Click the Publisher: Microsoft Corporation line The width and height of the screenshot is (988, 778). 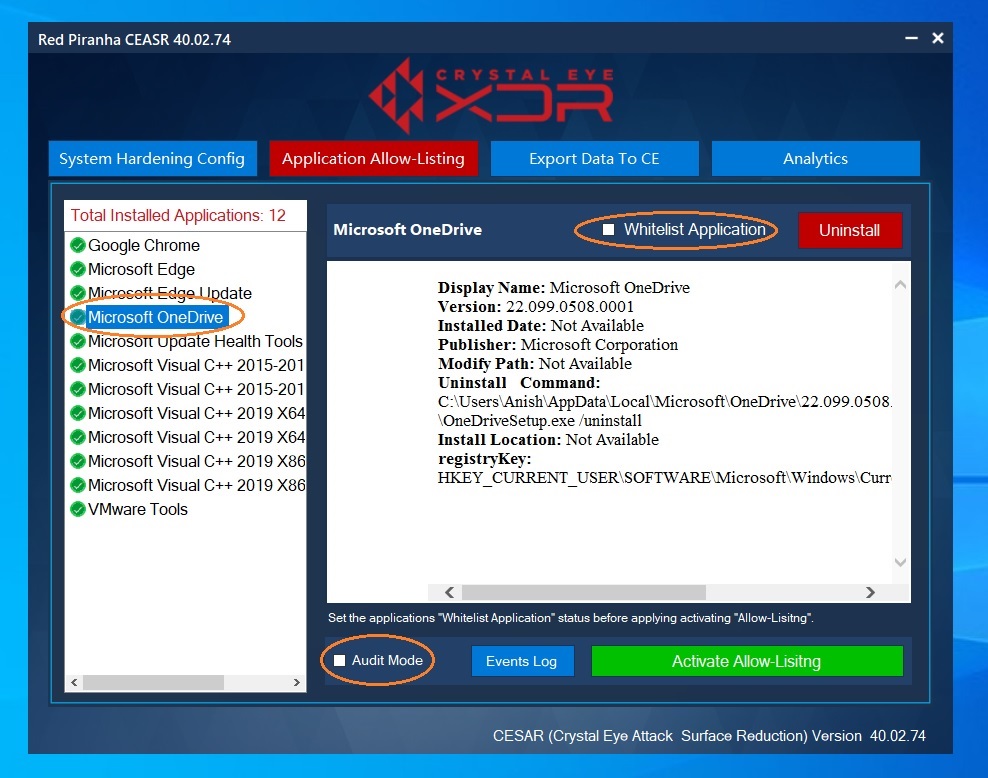558,345
